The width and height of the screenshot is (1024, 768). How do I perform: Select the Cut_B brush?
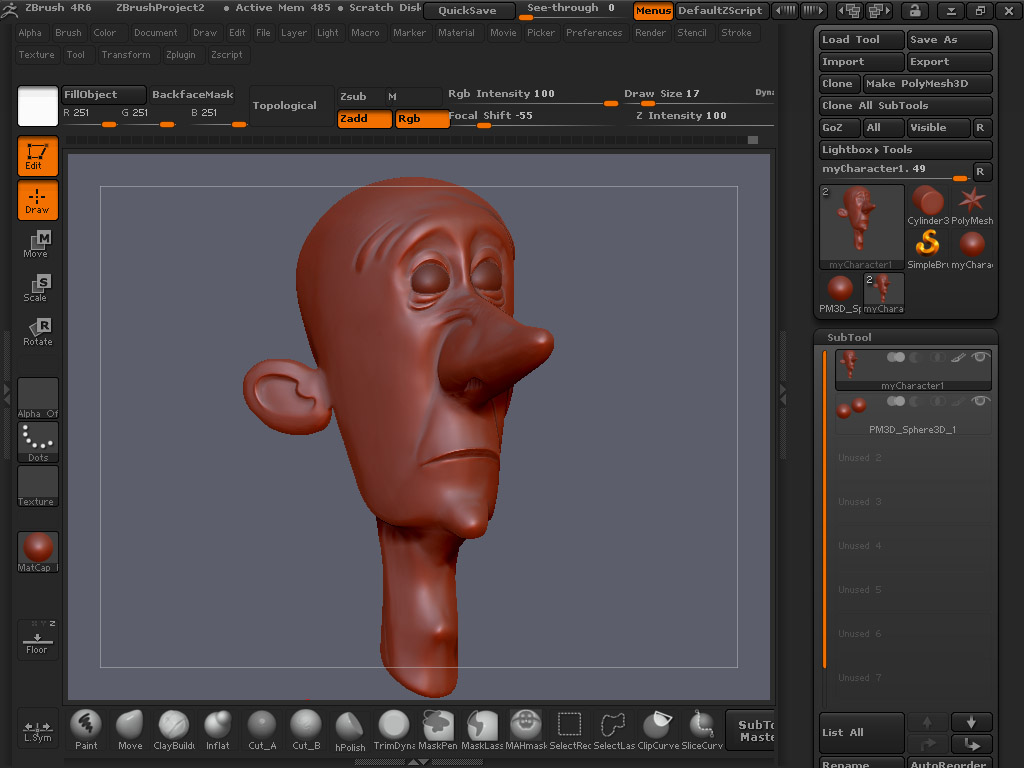tap(306, 729)
